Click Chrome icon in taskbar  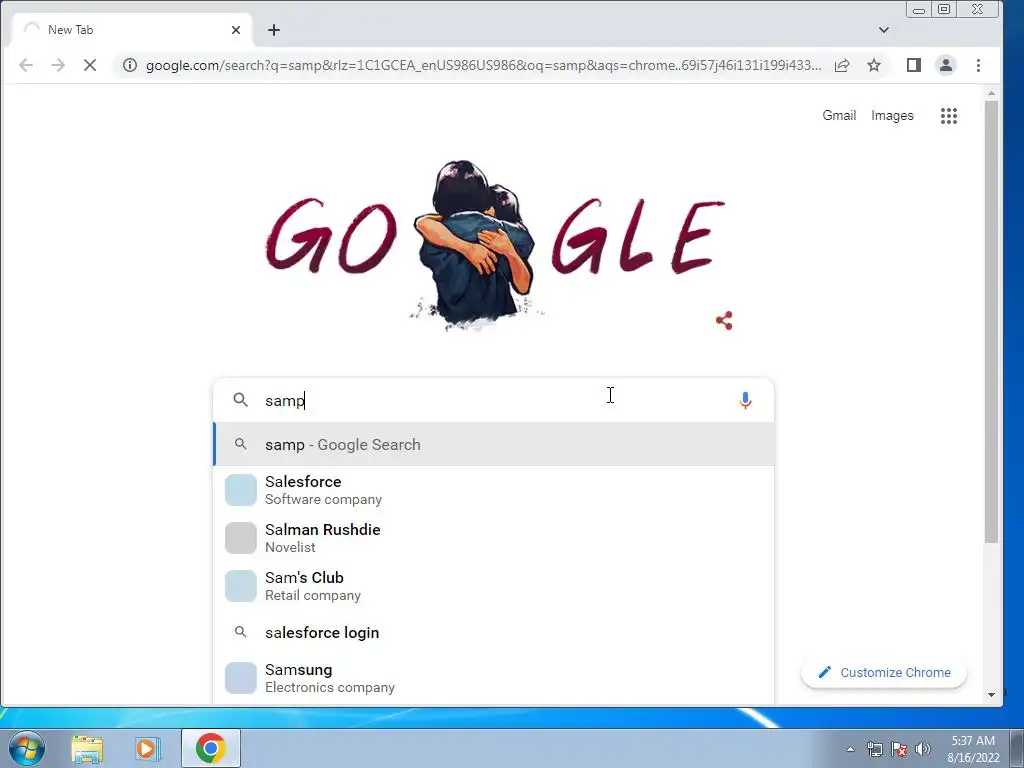210,748
